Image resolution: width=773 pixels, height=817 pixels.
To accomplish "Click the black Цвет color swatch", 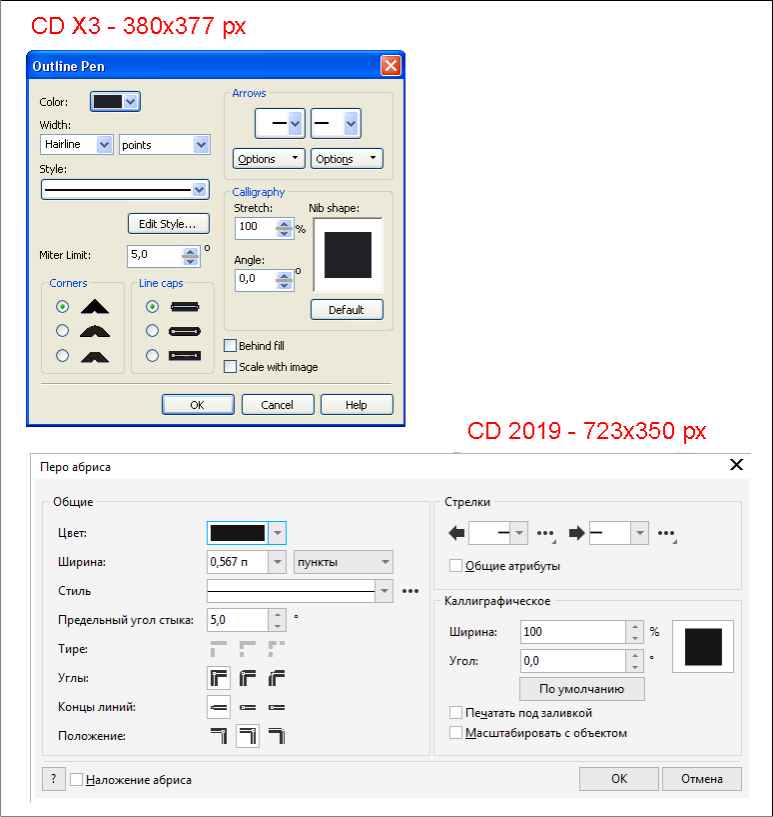I will (238, 533).
